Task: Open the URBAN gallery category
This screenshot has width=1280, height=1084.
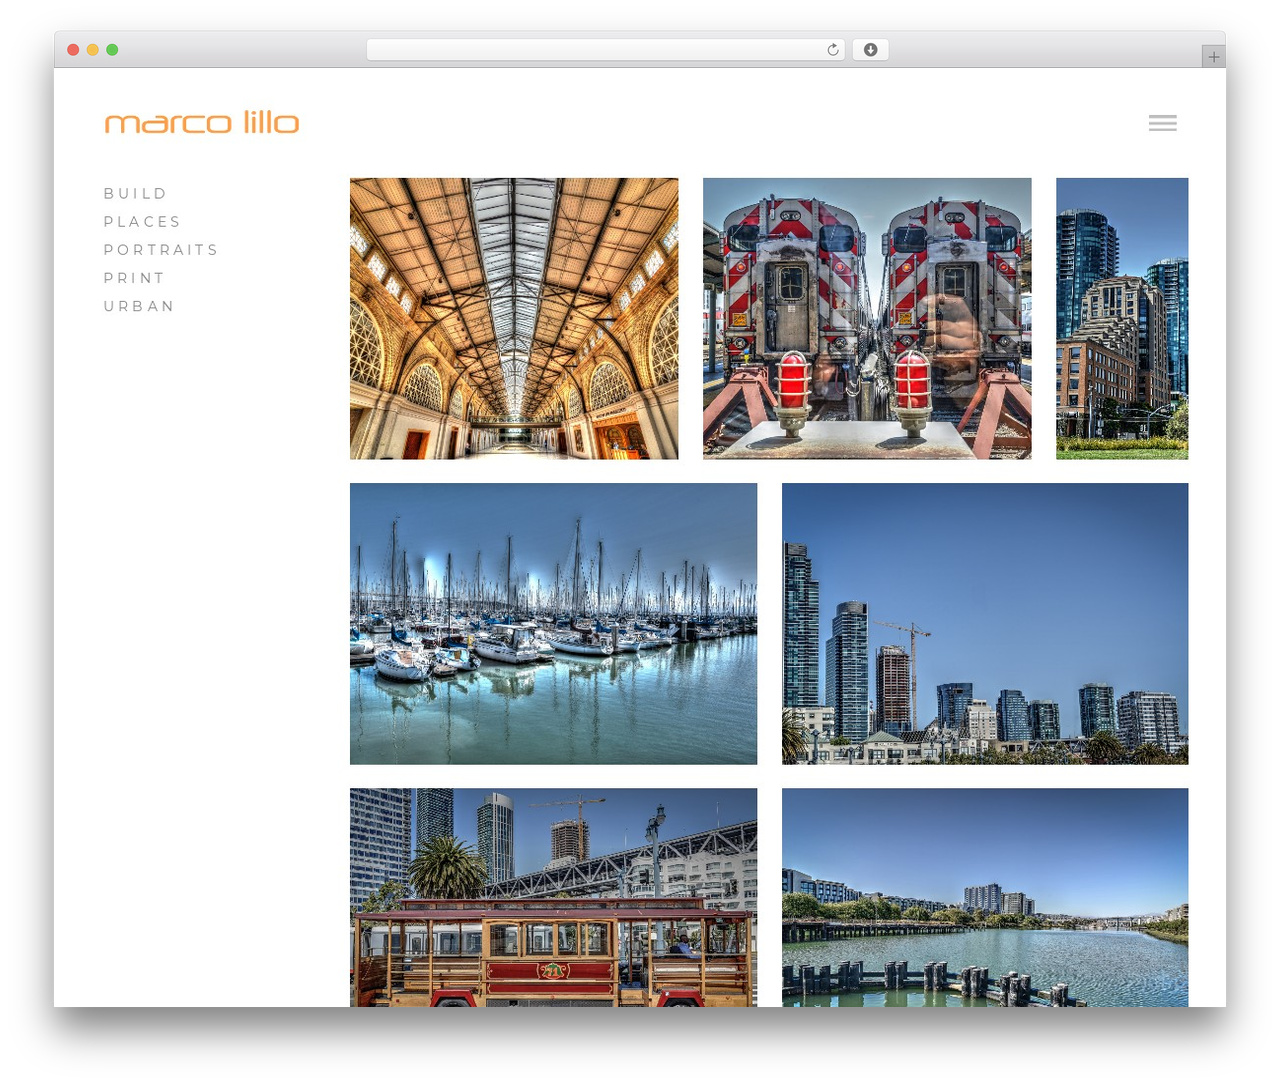Action: pos(139,306)
